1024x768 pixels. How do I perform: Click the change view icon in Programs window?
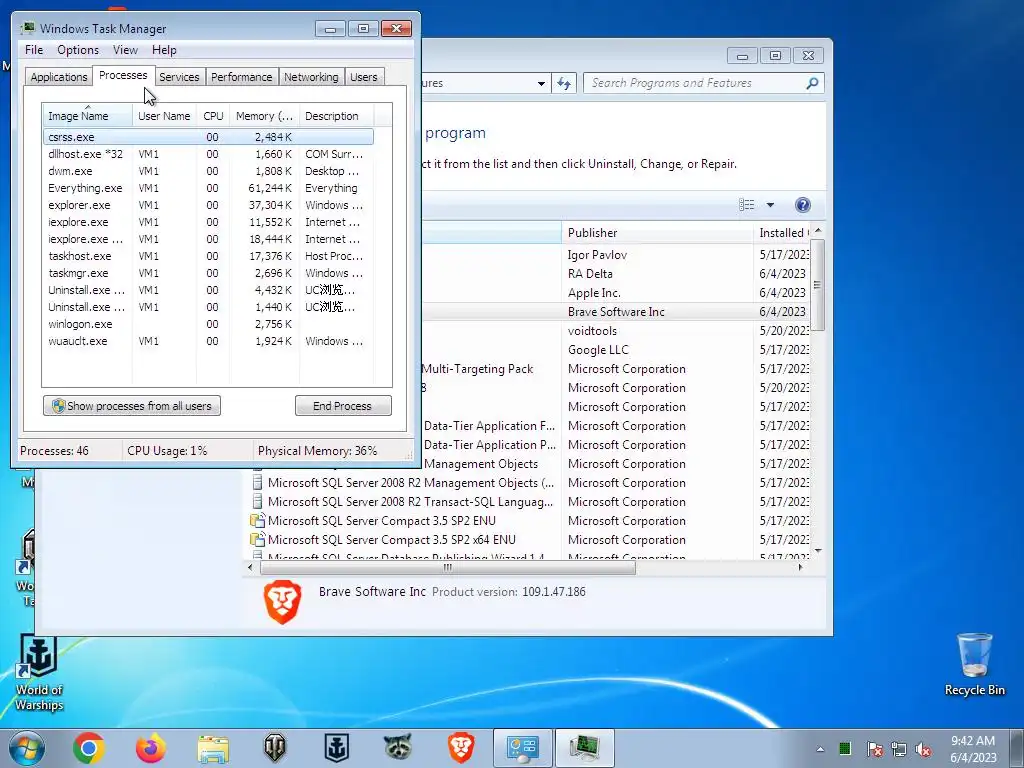tap(746, 205)
